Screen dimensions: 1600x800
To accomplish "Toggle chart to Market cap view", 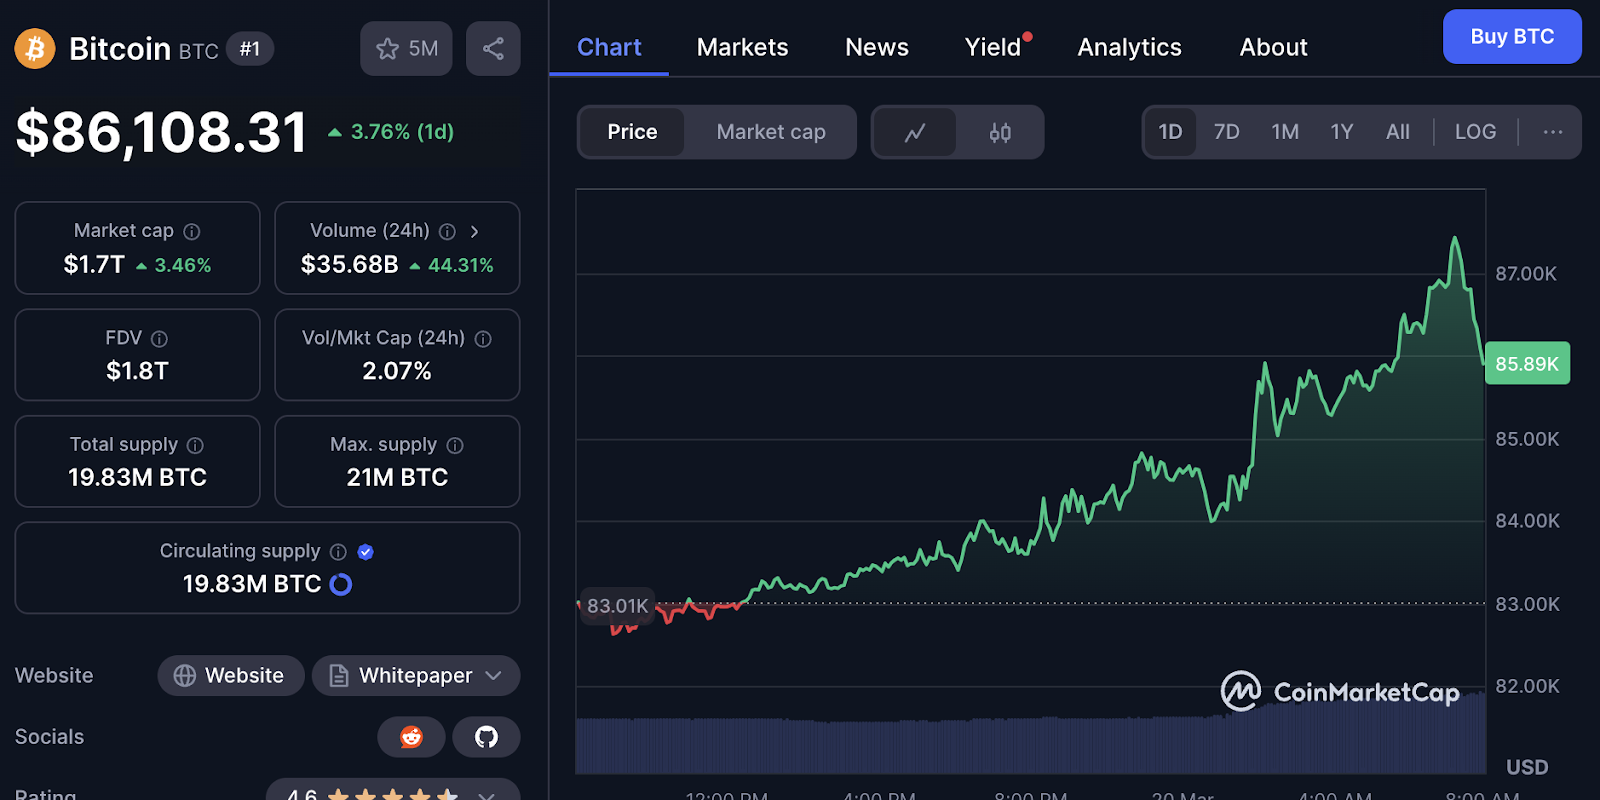I will coord(770,132).
